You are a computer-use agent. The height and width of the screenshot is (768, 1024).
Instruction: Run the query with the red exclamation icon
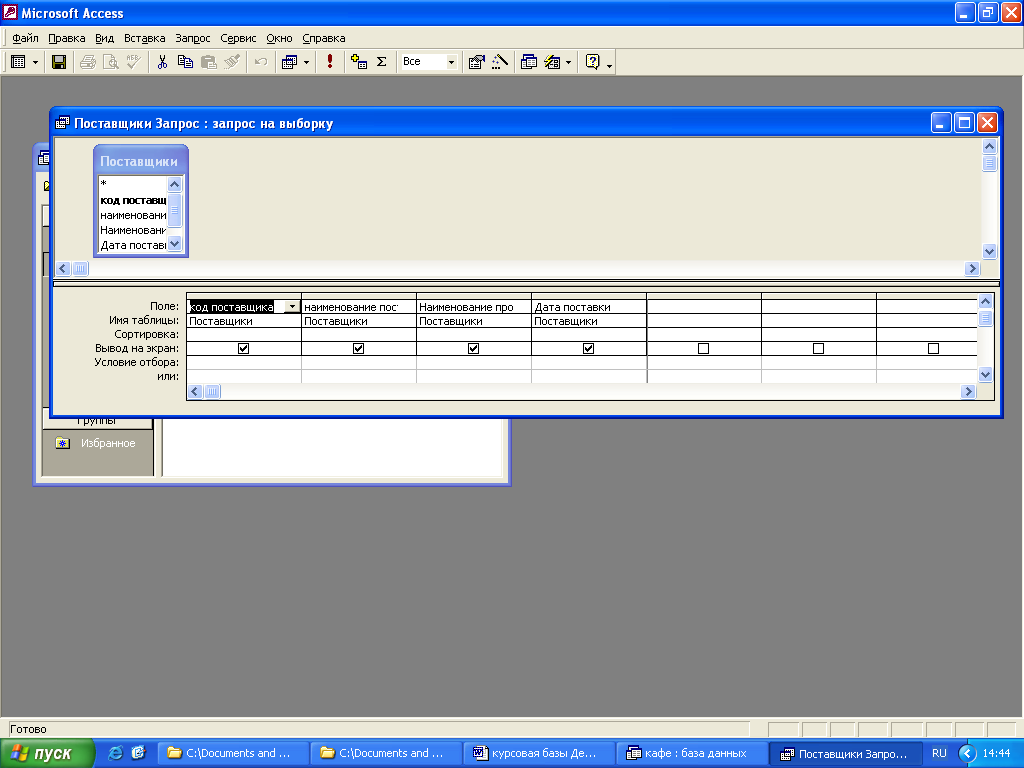coord(330,62)
